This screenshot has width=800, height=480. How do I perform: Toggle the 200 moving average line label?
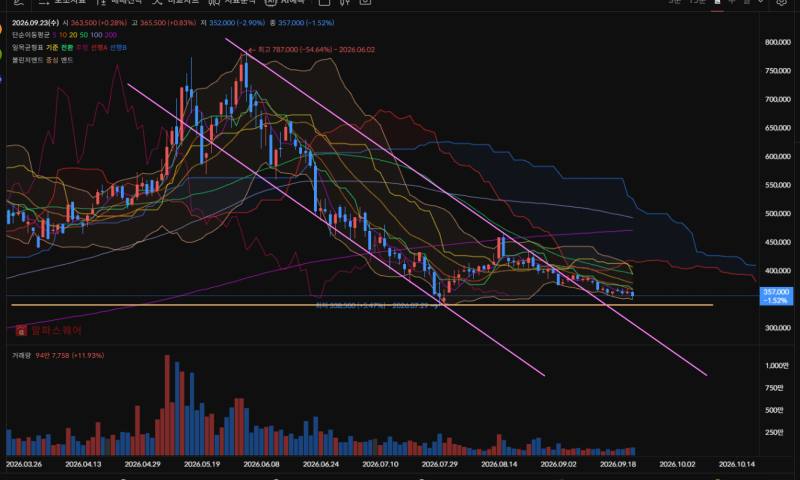(x=111, y=35)
